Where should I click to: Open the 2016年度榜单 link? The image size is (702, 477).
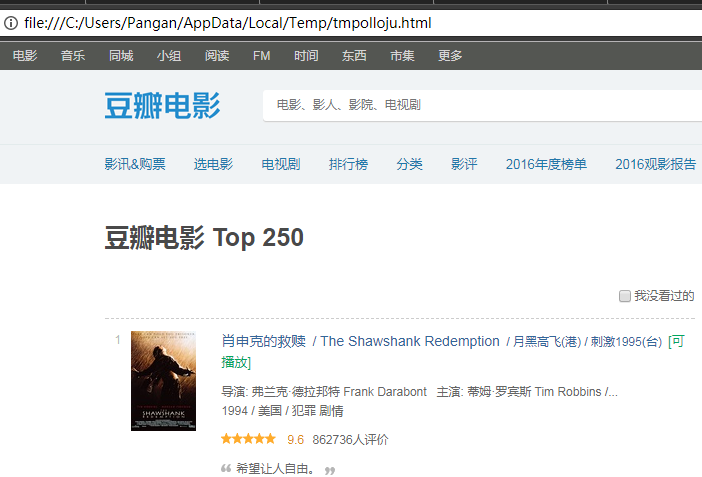pyautogui.click(x=546, y=164)
